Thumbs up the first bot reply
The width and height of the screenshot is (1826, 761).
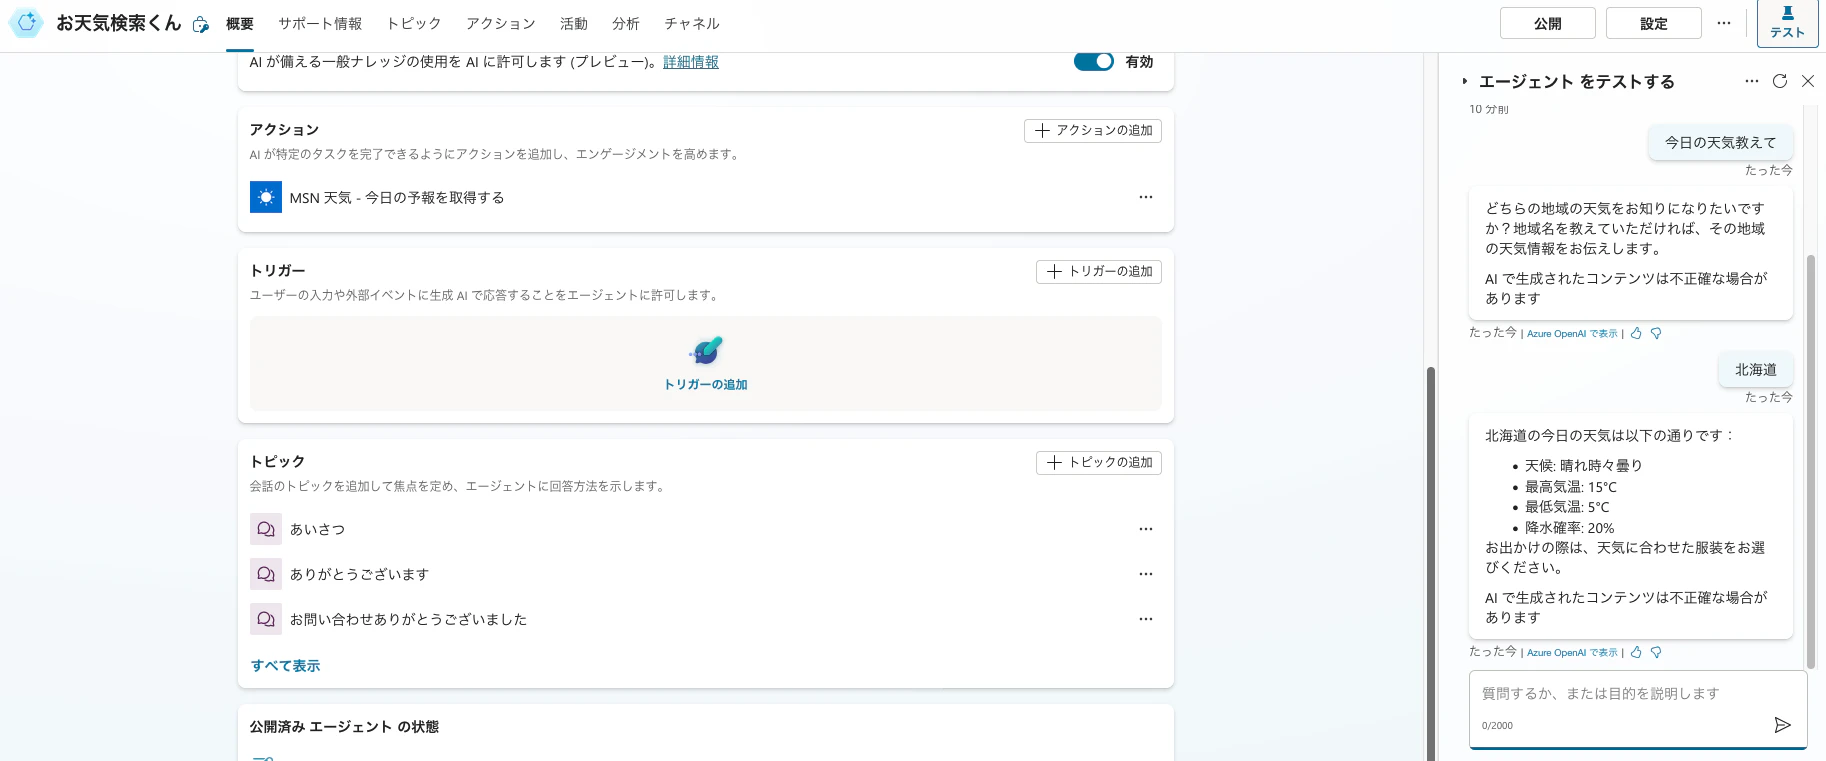(1636, 333)
